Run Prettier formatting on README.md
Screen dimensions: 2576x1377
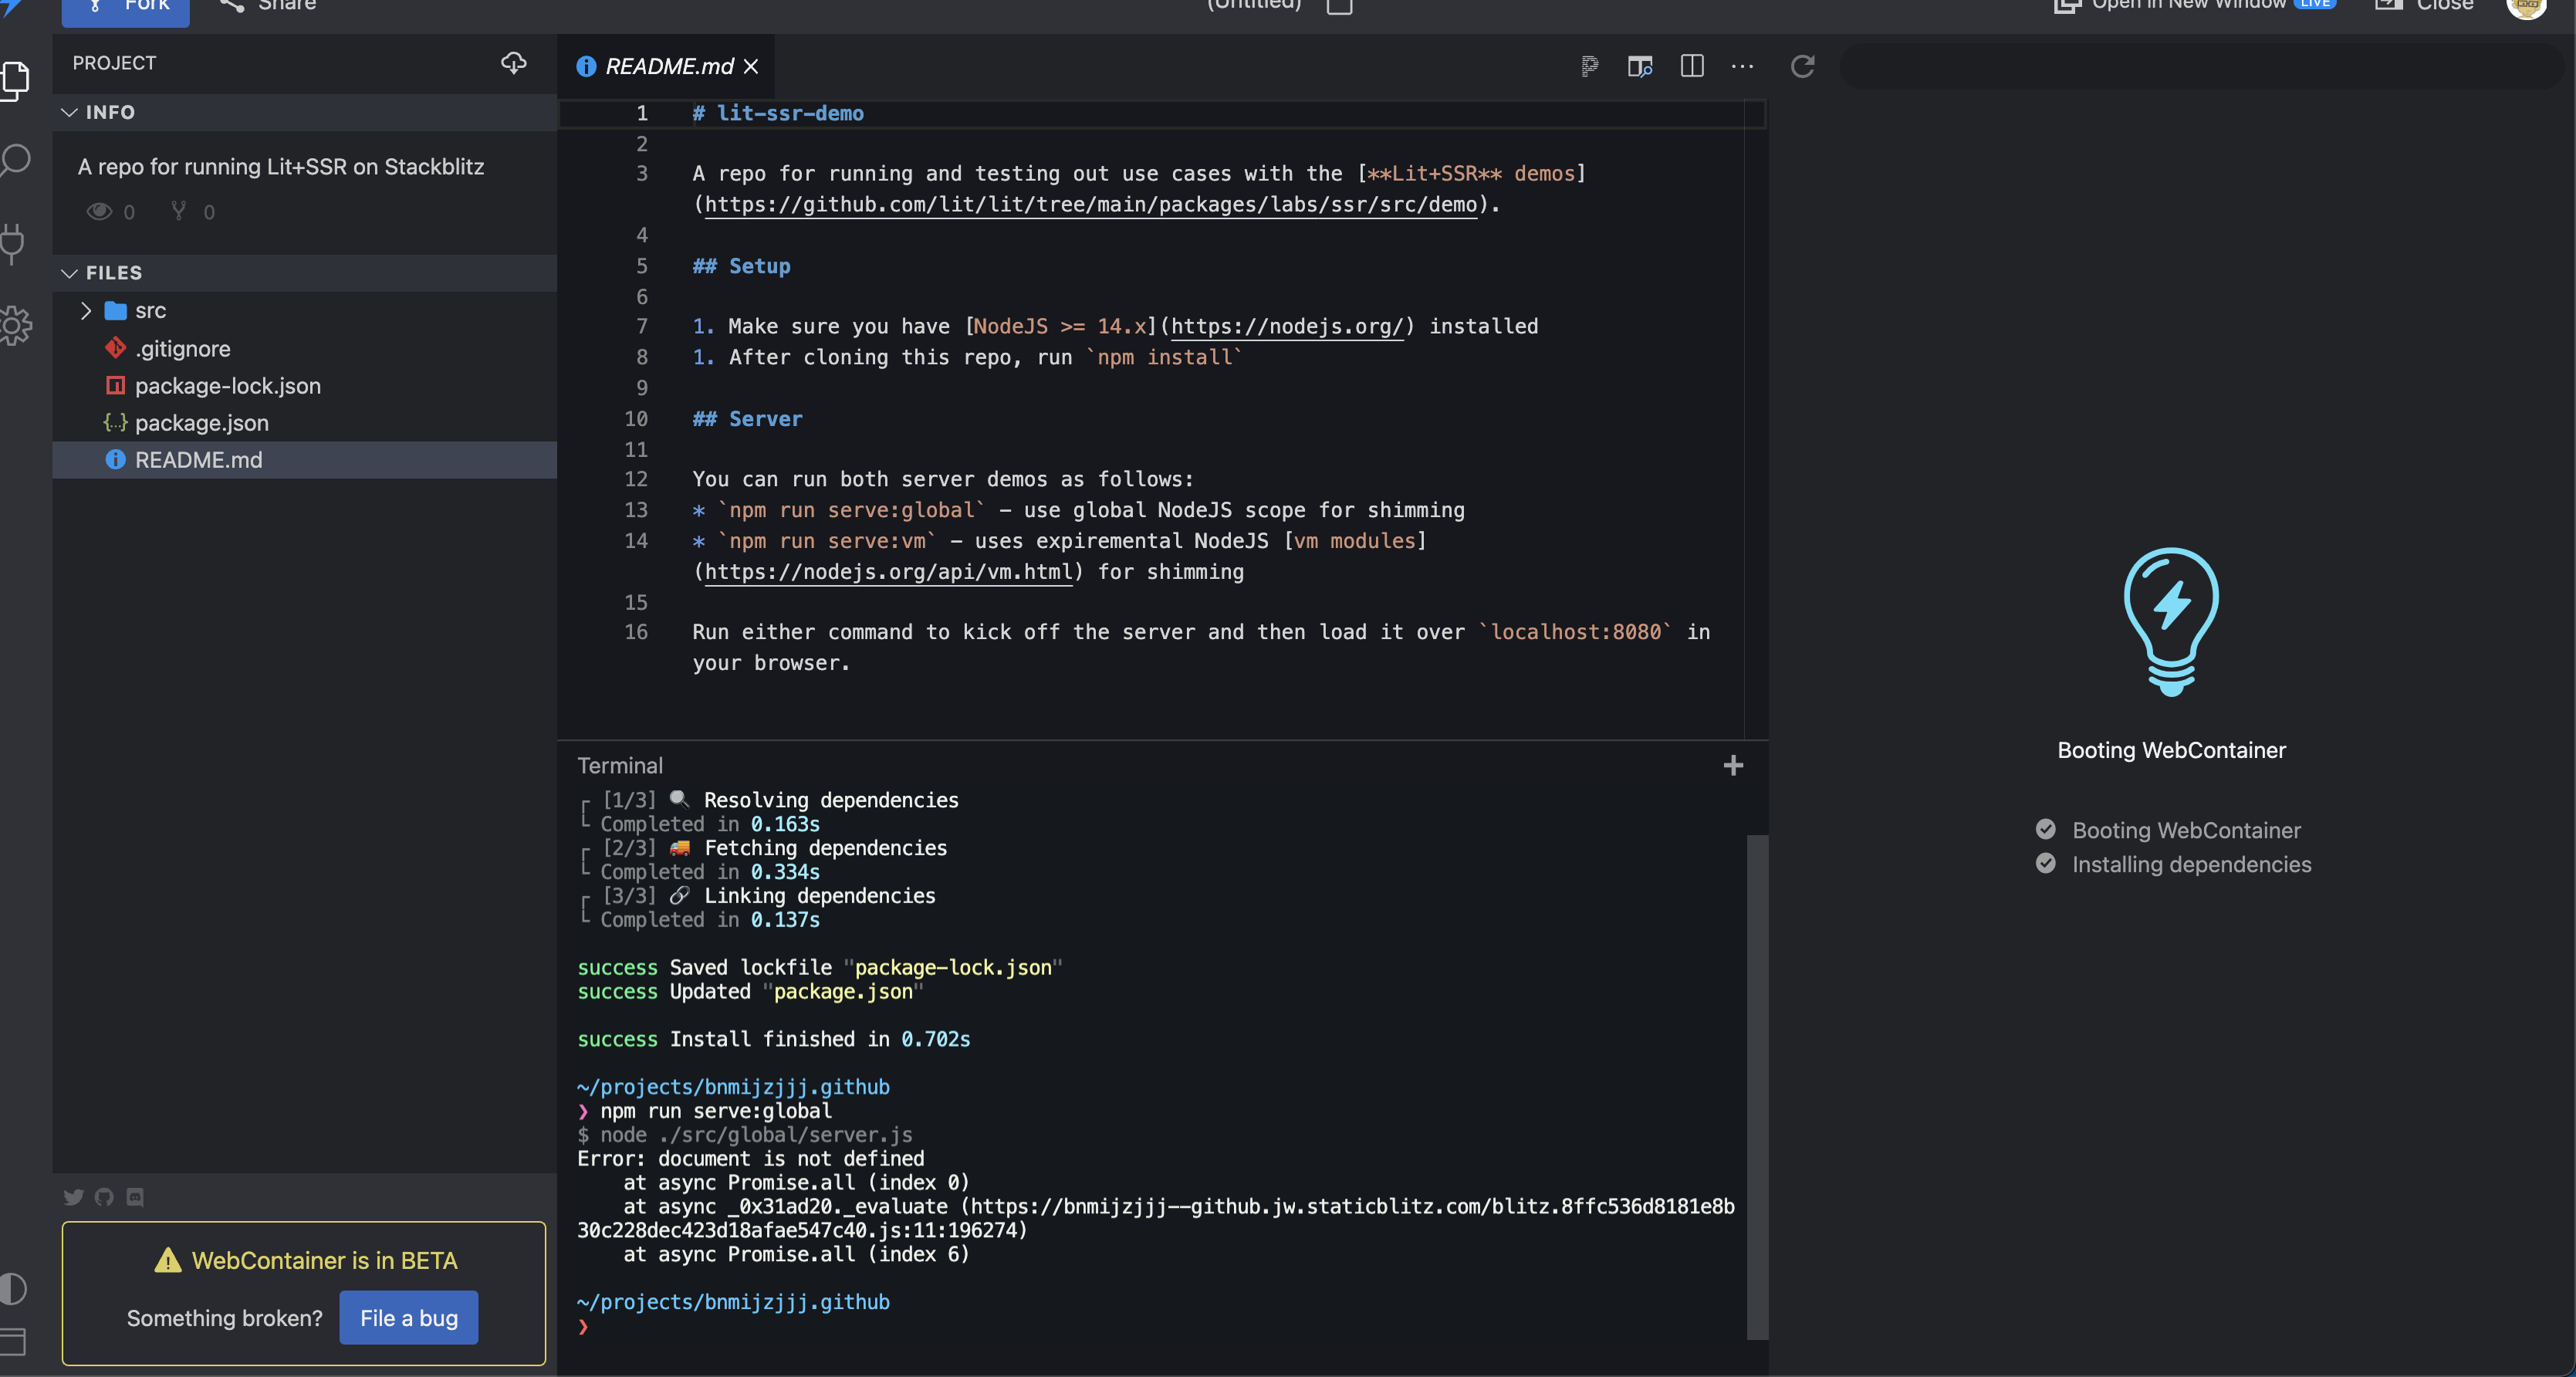tap(1589, 66)
